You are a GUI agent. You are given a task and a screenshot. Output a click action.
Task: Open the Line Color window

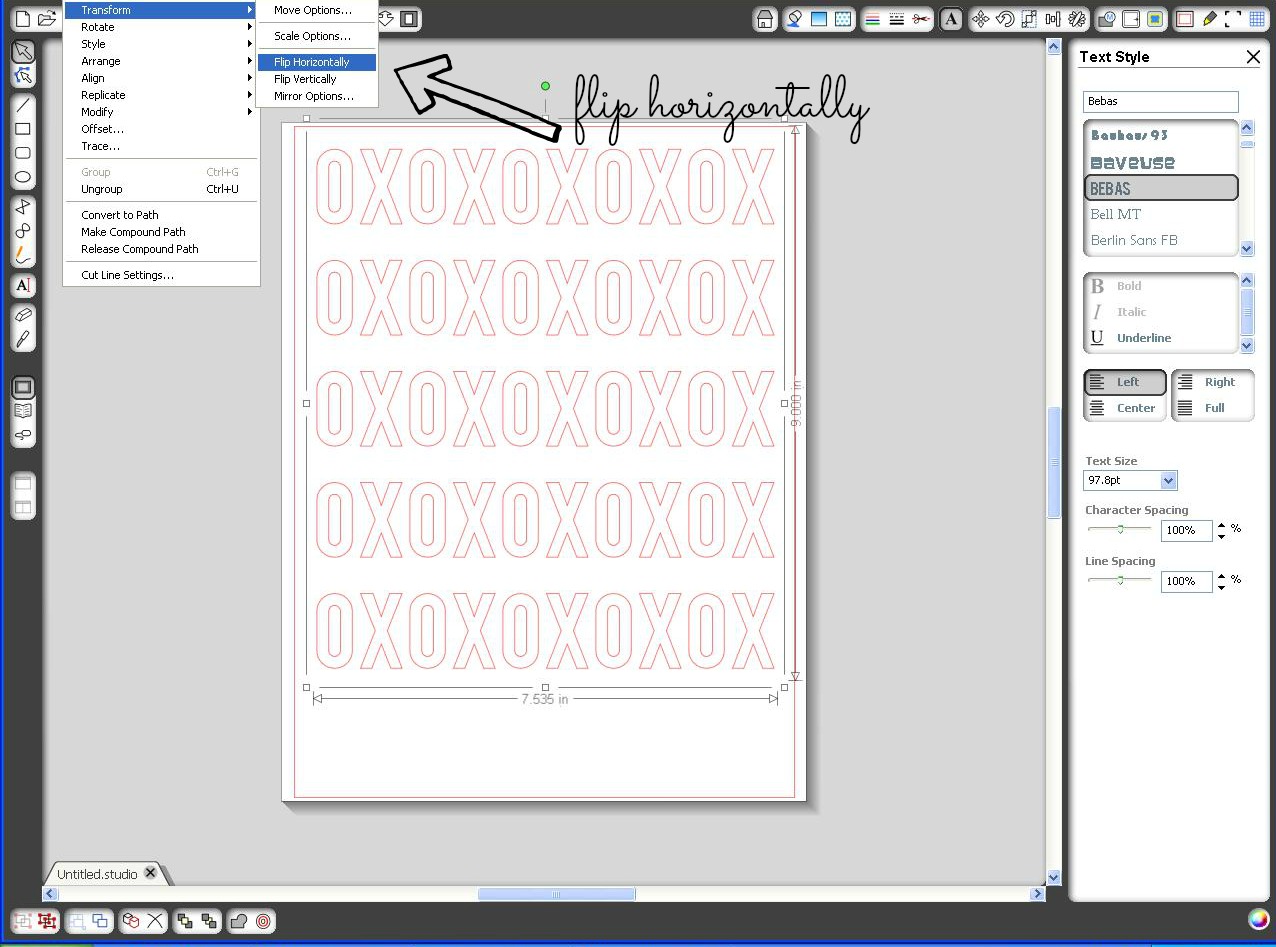(x=873, y=19)
